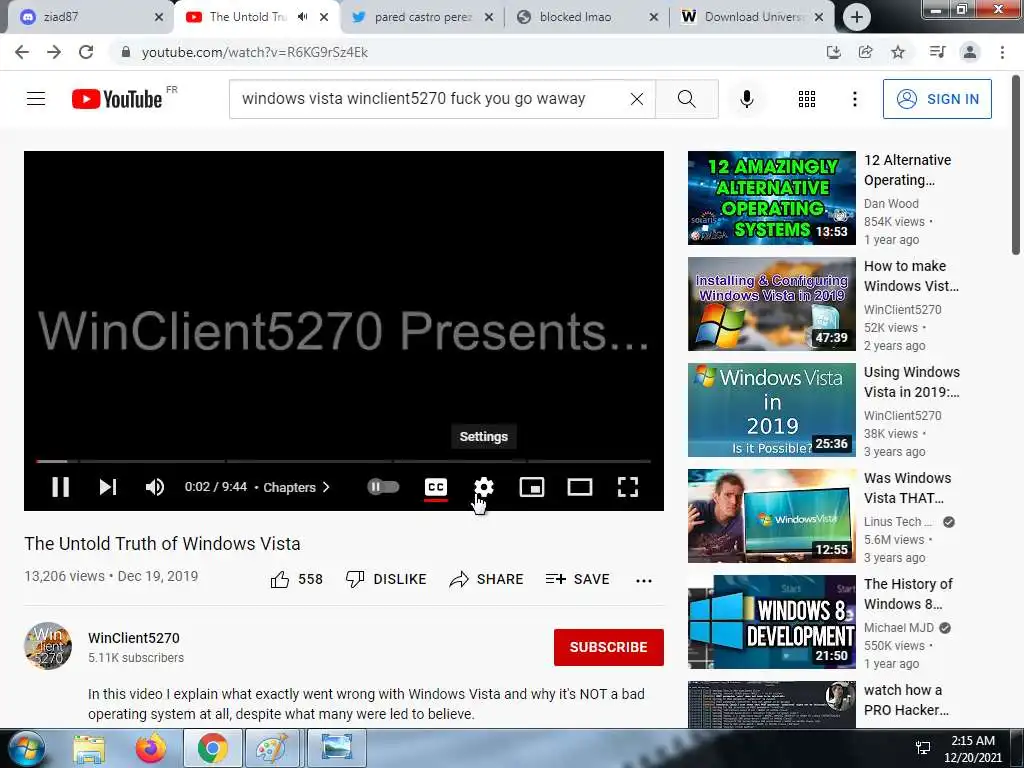Expand the Chapters chevron in player
1024x768 pixels.
point(326,487)
